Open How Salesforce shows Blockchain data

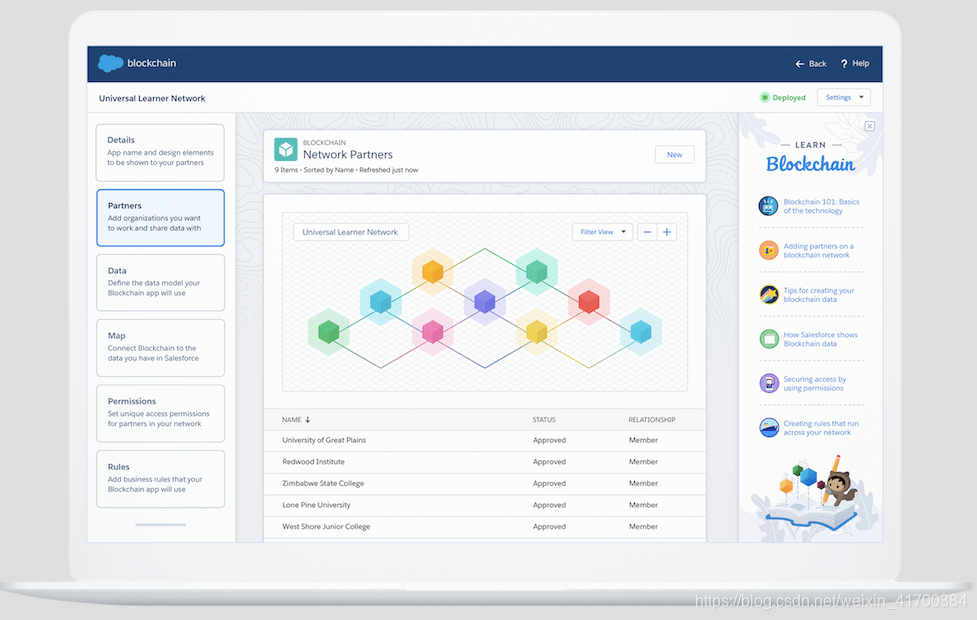coord(821,339)
